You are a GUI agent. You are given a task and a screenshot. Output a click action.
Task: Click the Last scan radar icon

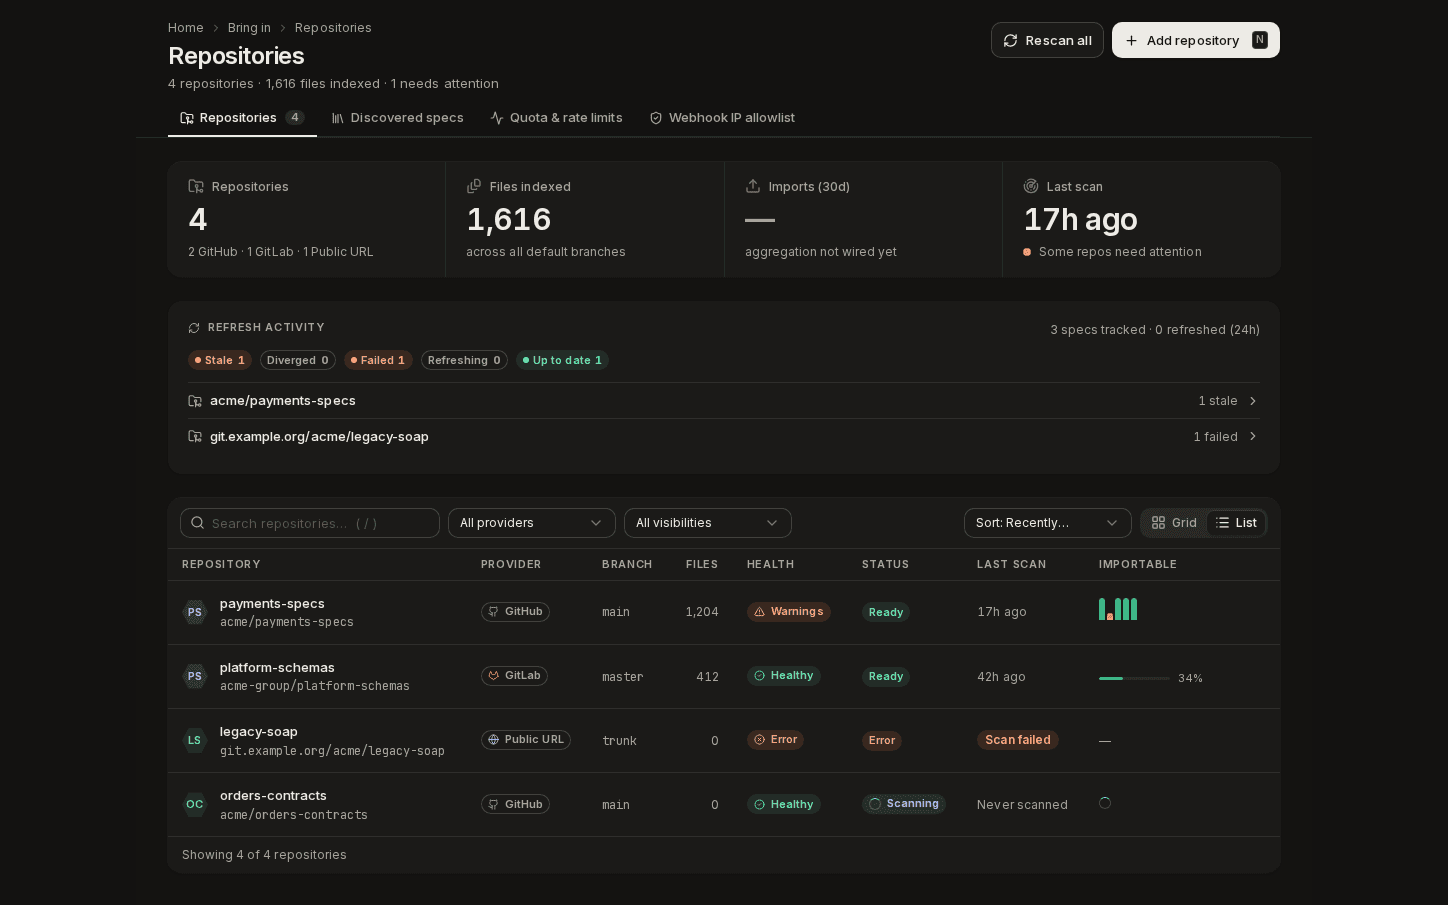(1031, 187)
